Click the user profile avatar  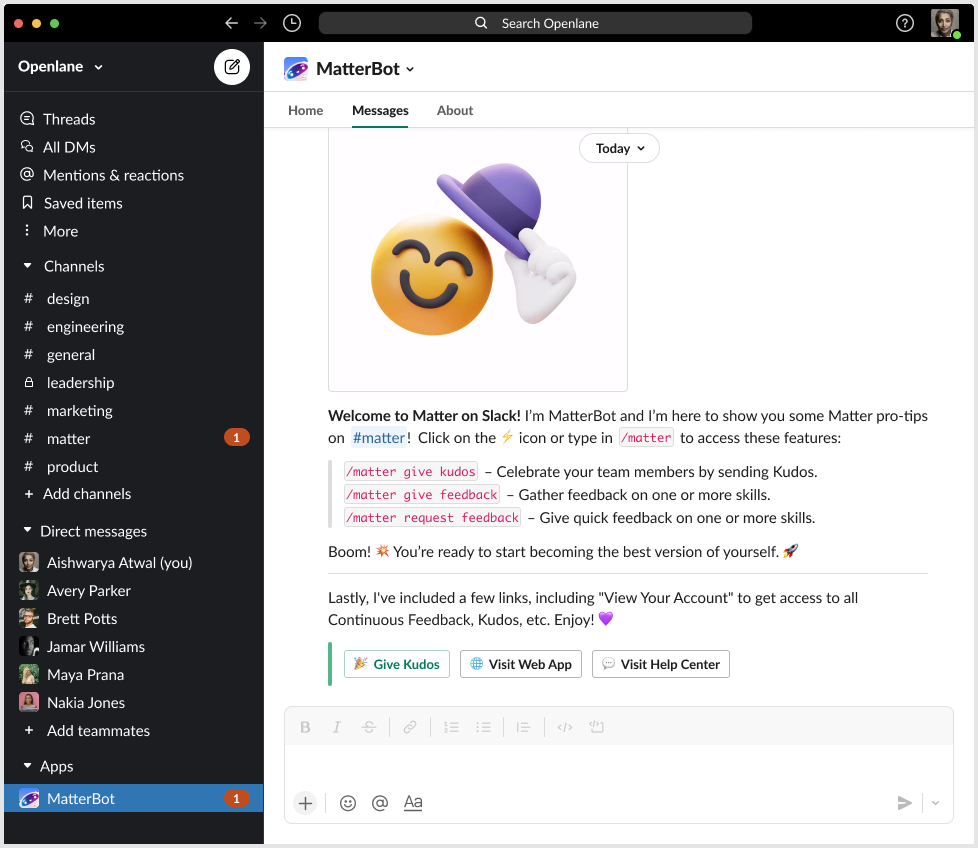944,23
